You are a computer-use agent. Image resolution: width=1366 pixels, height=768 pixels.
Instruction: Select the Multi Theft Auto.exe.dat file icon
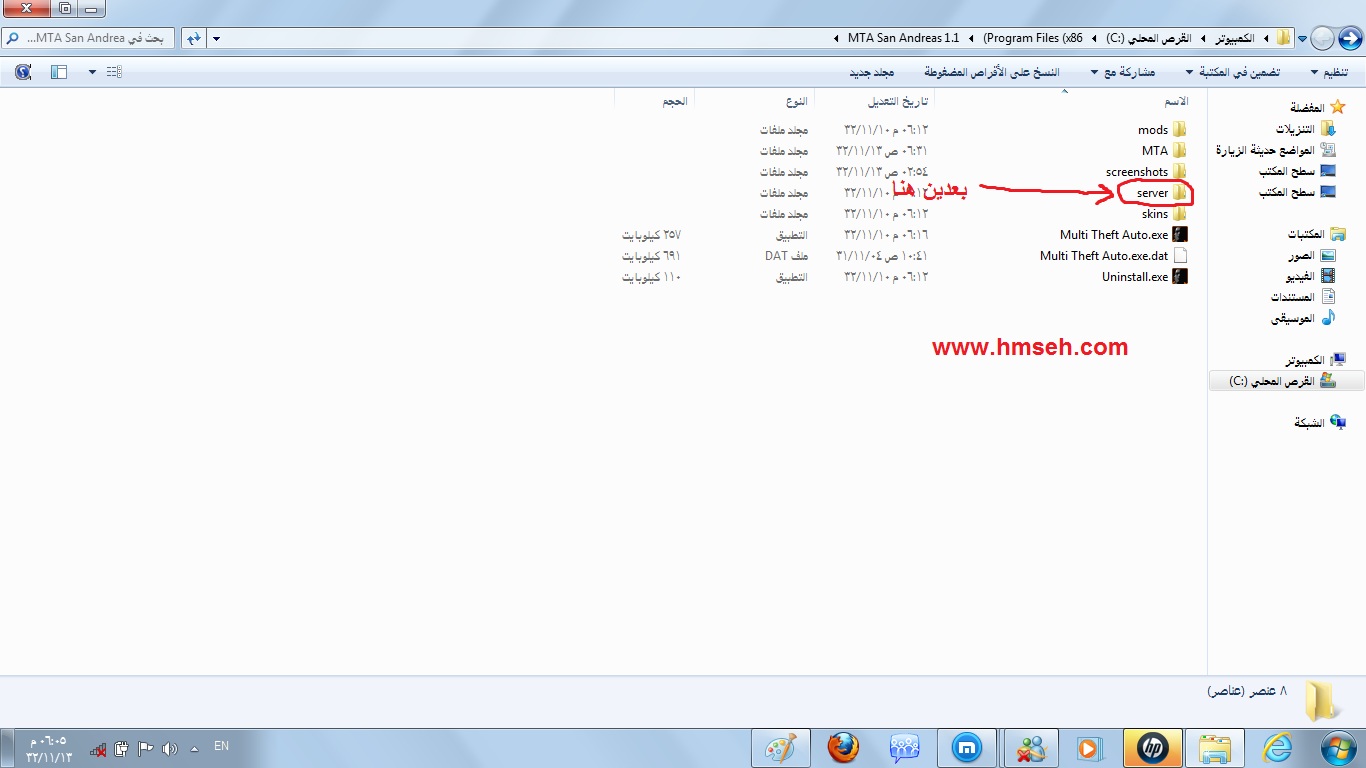coord(1180,256)
